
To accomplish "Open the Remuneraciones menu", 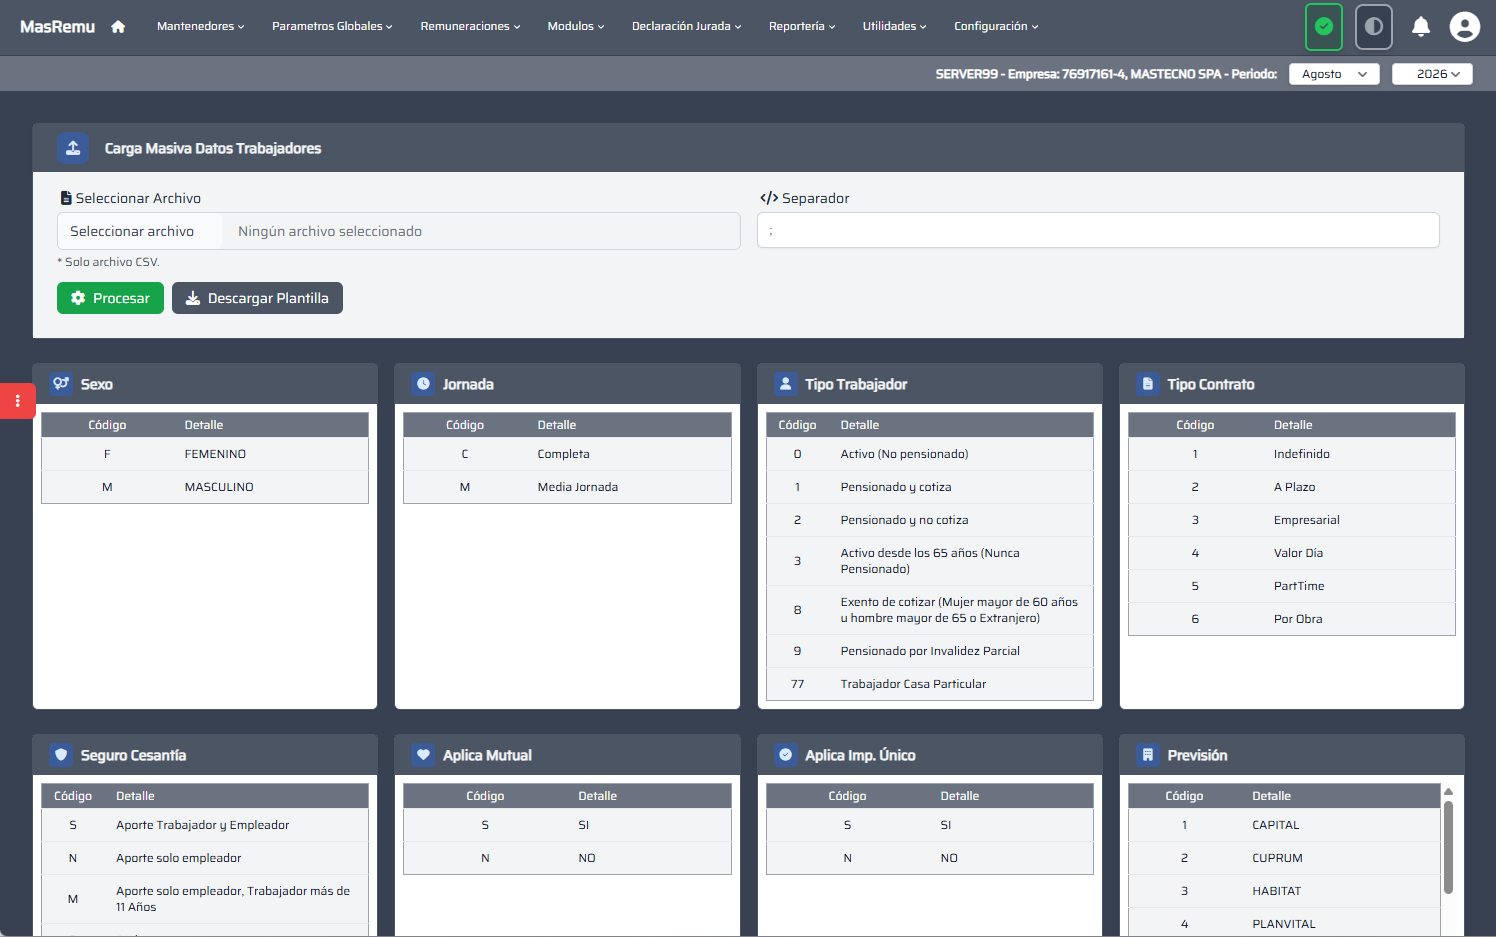I will click(470, 26).
